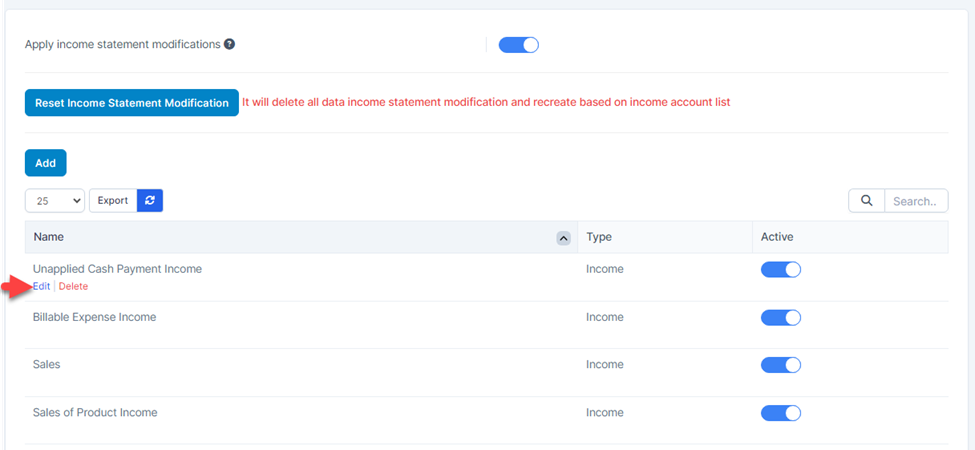Click the sort arrow in Name column
This screenshot has height=450, width=975.
(x=563, y=238)
